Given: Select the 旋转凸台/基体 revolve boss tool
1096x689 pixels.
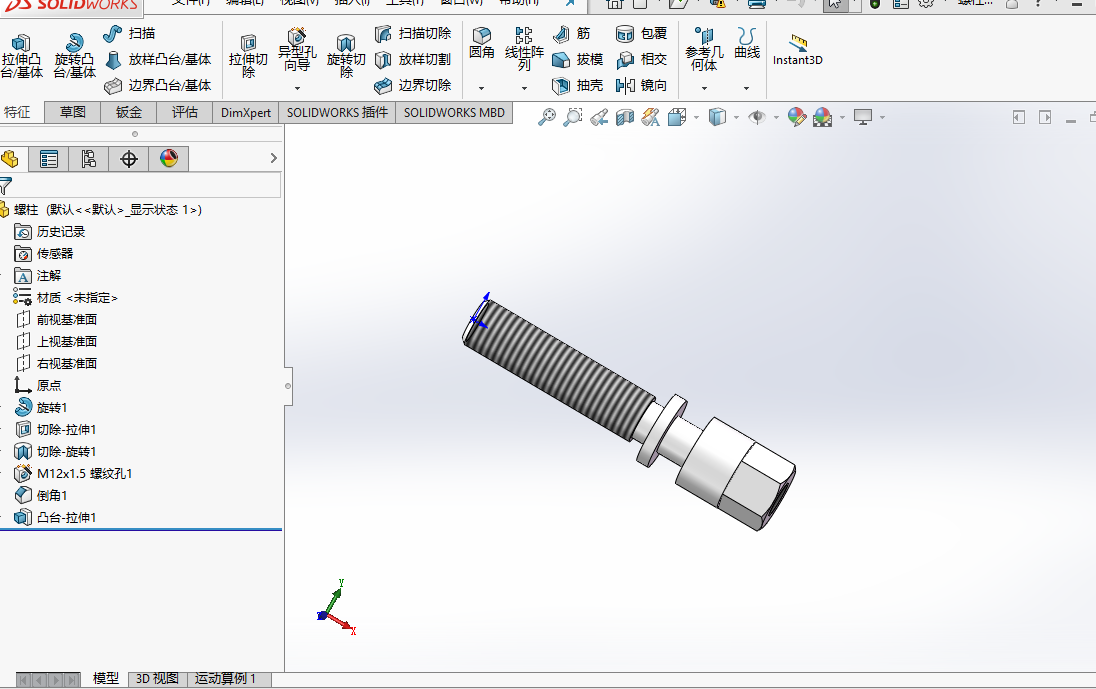Looking at the screenshot, I should (73, 56).
